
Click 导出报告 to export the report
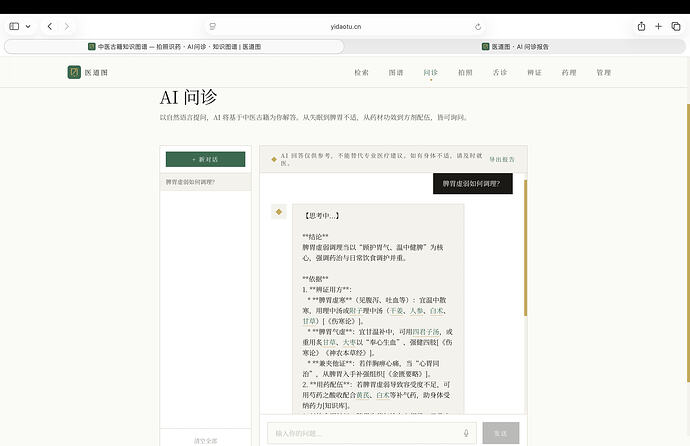(502, 159)
